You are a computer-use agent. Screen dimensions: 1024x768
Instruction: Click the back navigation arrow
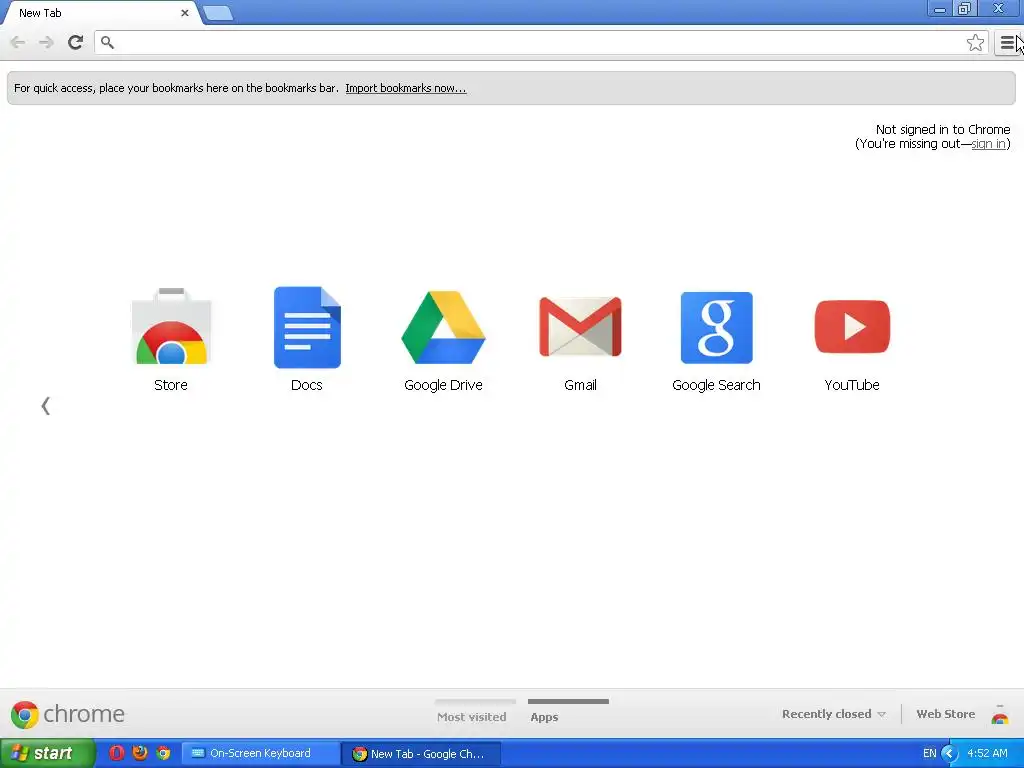(x=18, y=42)
